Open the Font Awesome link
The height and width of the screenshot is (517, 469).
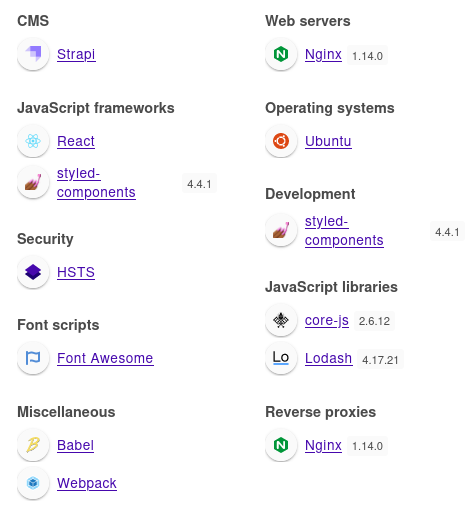pyautogui.click(x=105, y=358)
